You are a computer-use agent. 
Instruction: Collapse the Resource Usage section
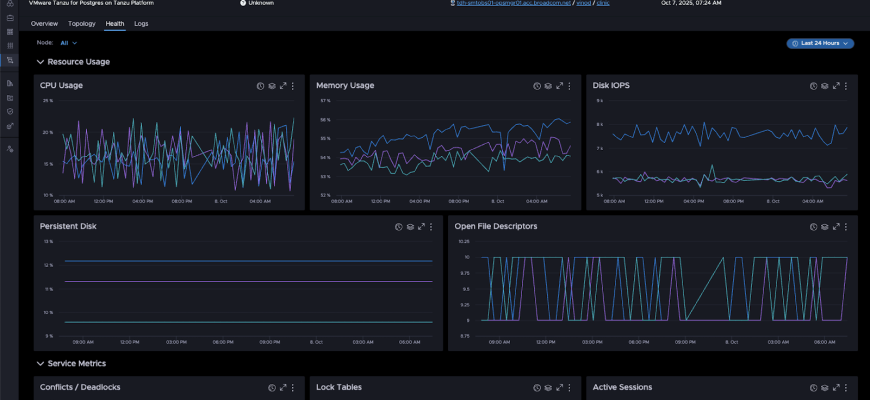pyautogui.click(x=41, y=62)
